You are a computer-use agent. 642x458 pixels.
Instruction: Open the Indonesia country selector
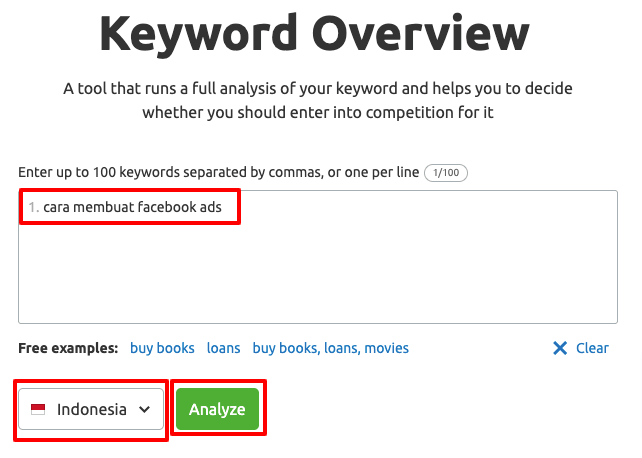(x=91, y=409)
